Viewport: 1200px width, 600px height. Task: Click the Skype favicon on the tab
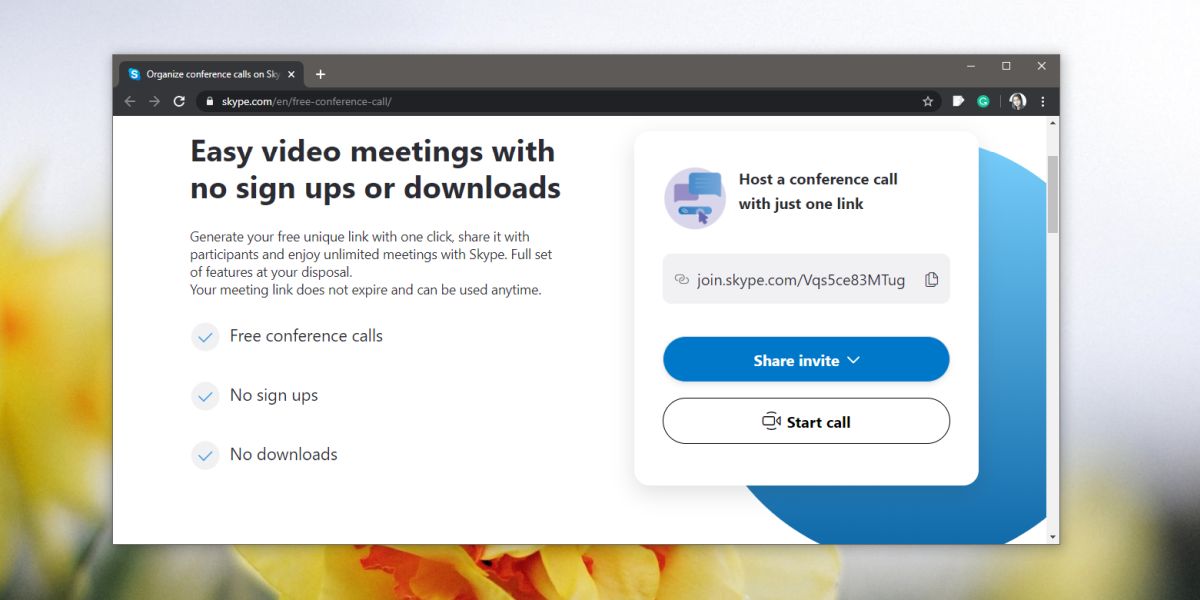pos(134,74)
